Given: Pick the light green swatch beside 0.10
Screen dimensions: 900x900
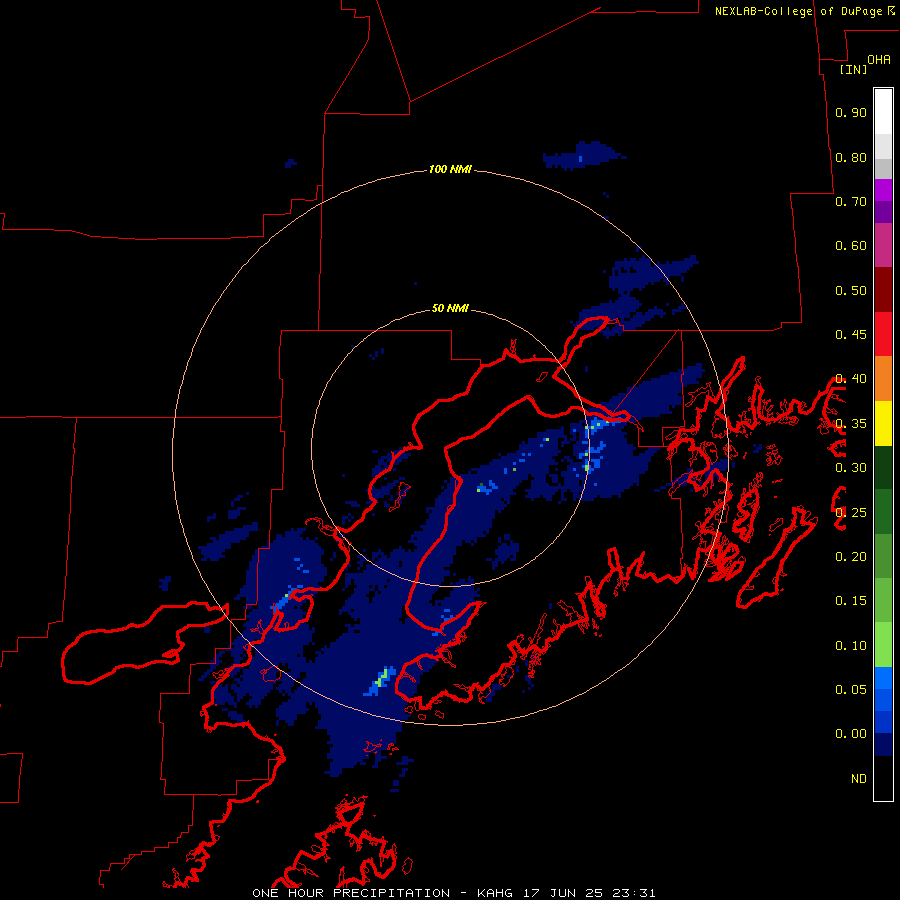Looking at the screenshot, I should tap(883, 645).
